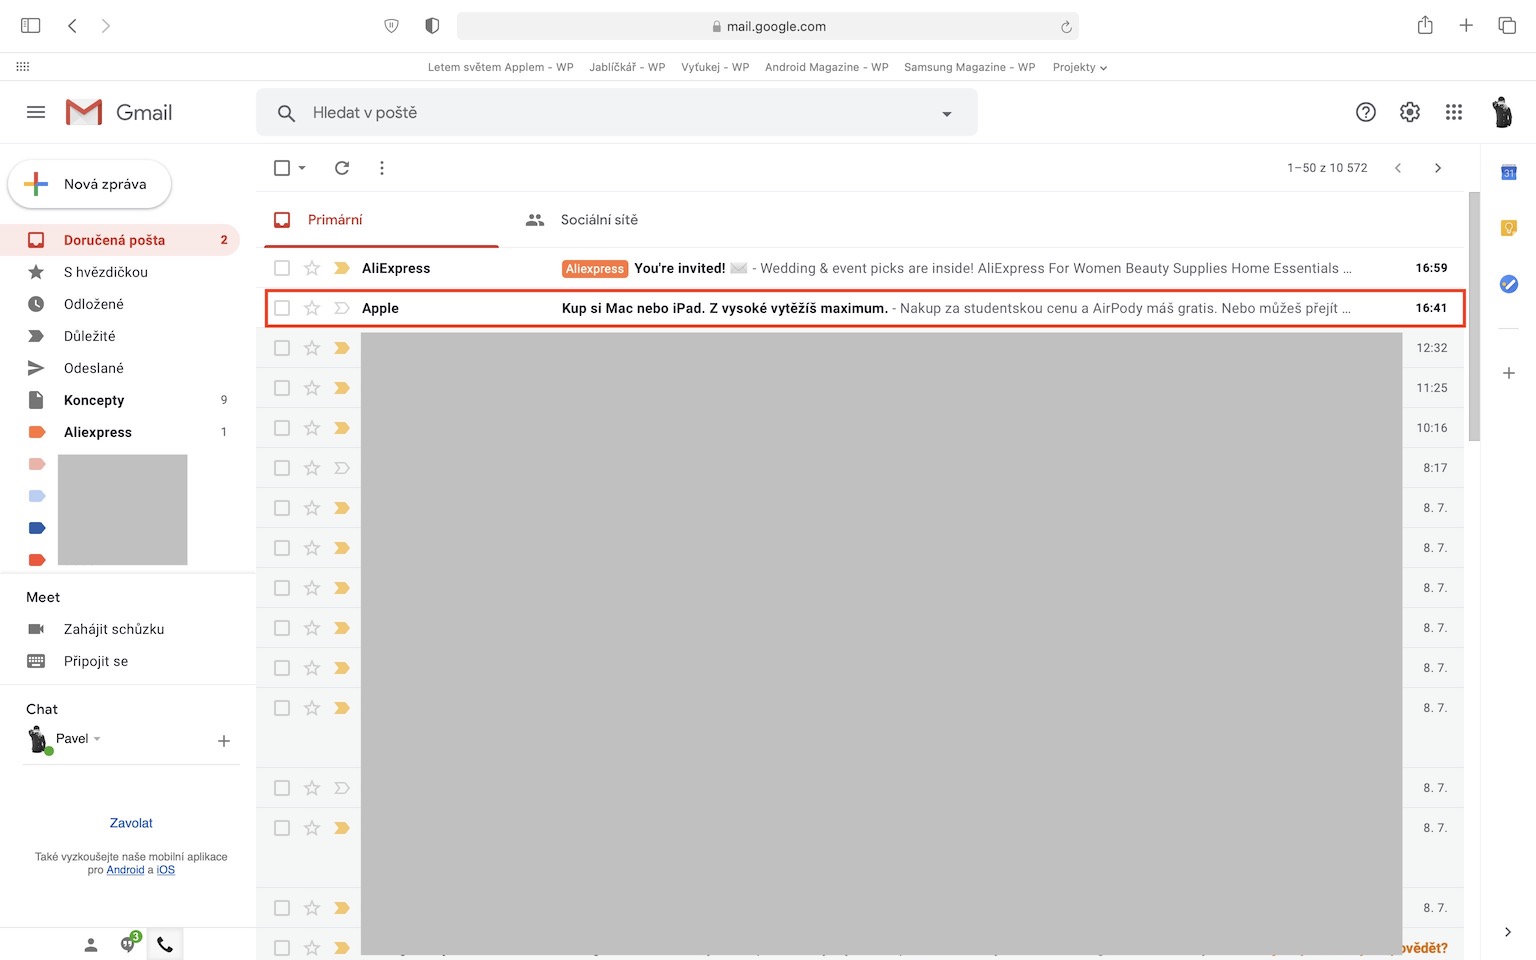Viewport: 1536px width, 960px height.
Task: Open the Jablíčkář - WP bookmark
Action: coord(627,67)
